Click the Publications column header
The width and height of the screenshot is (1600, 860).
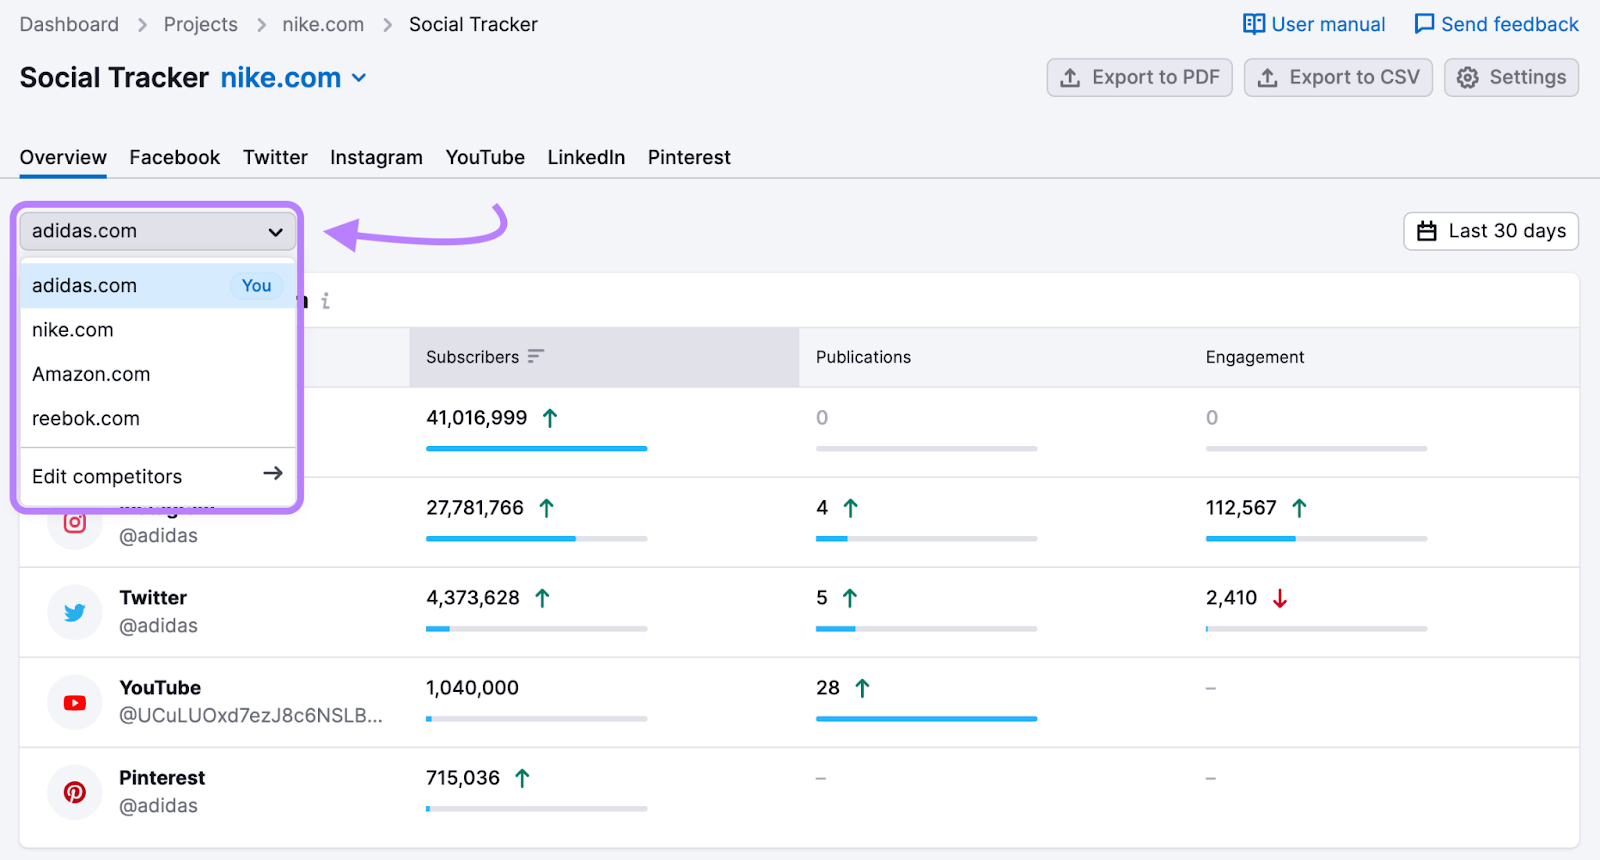coord(863,357)
